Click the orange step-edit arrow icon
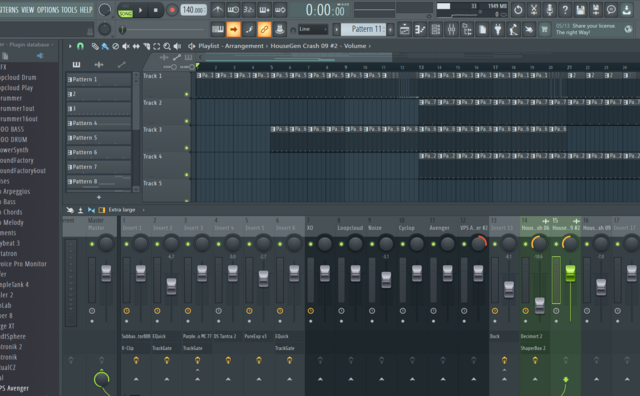Screen dimensions: 640x396 point(233,29)
